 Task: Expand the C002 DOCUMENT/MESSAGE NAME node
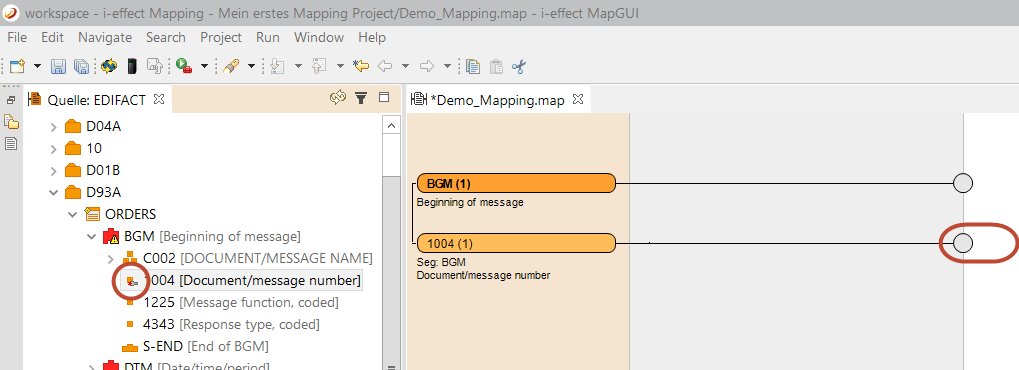pyautogui.click(x=110, y=259)
